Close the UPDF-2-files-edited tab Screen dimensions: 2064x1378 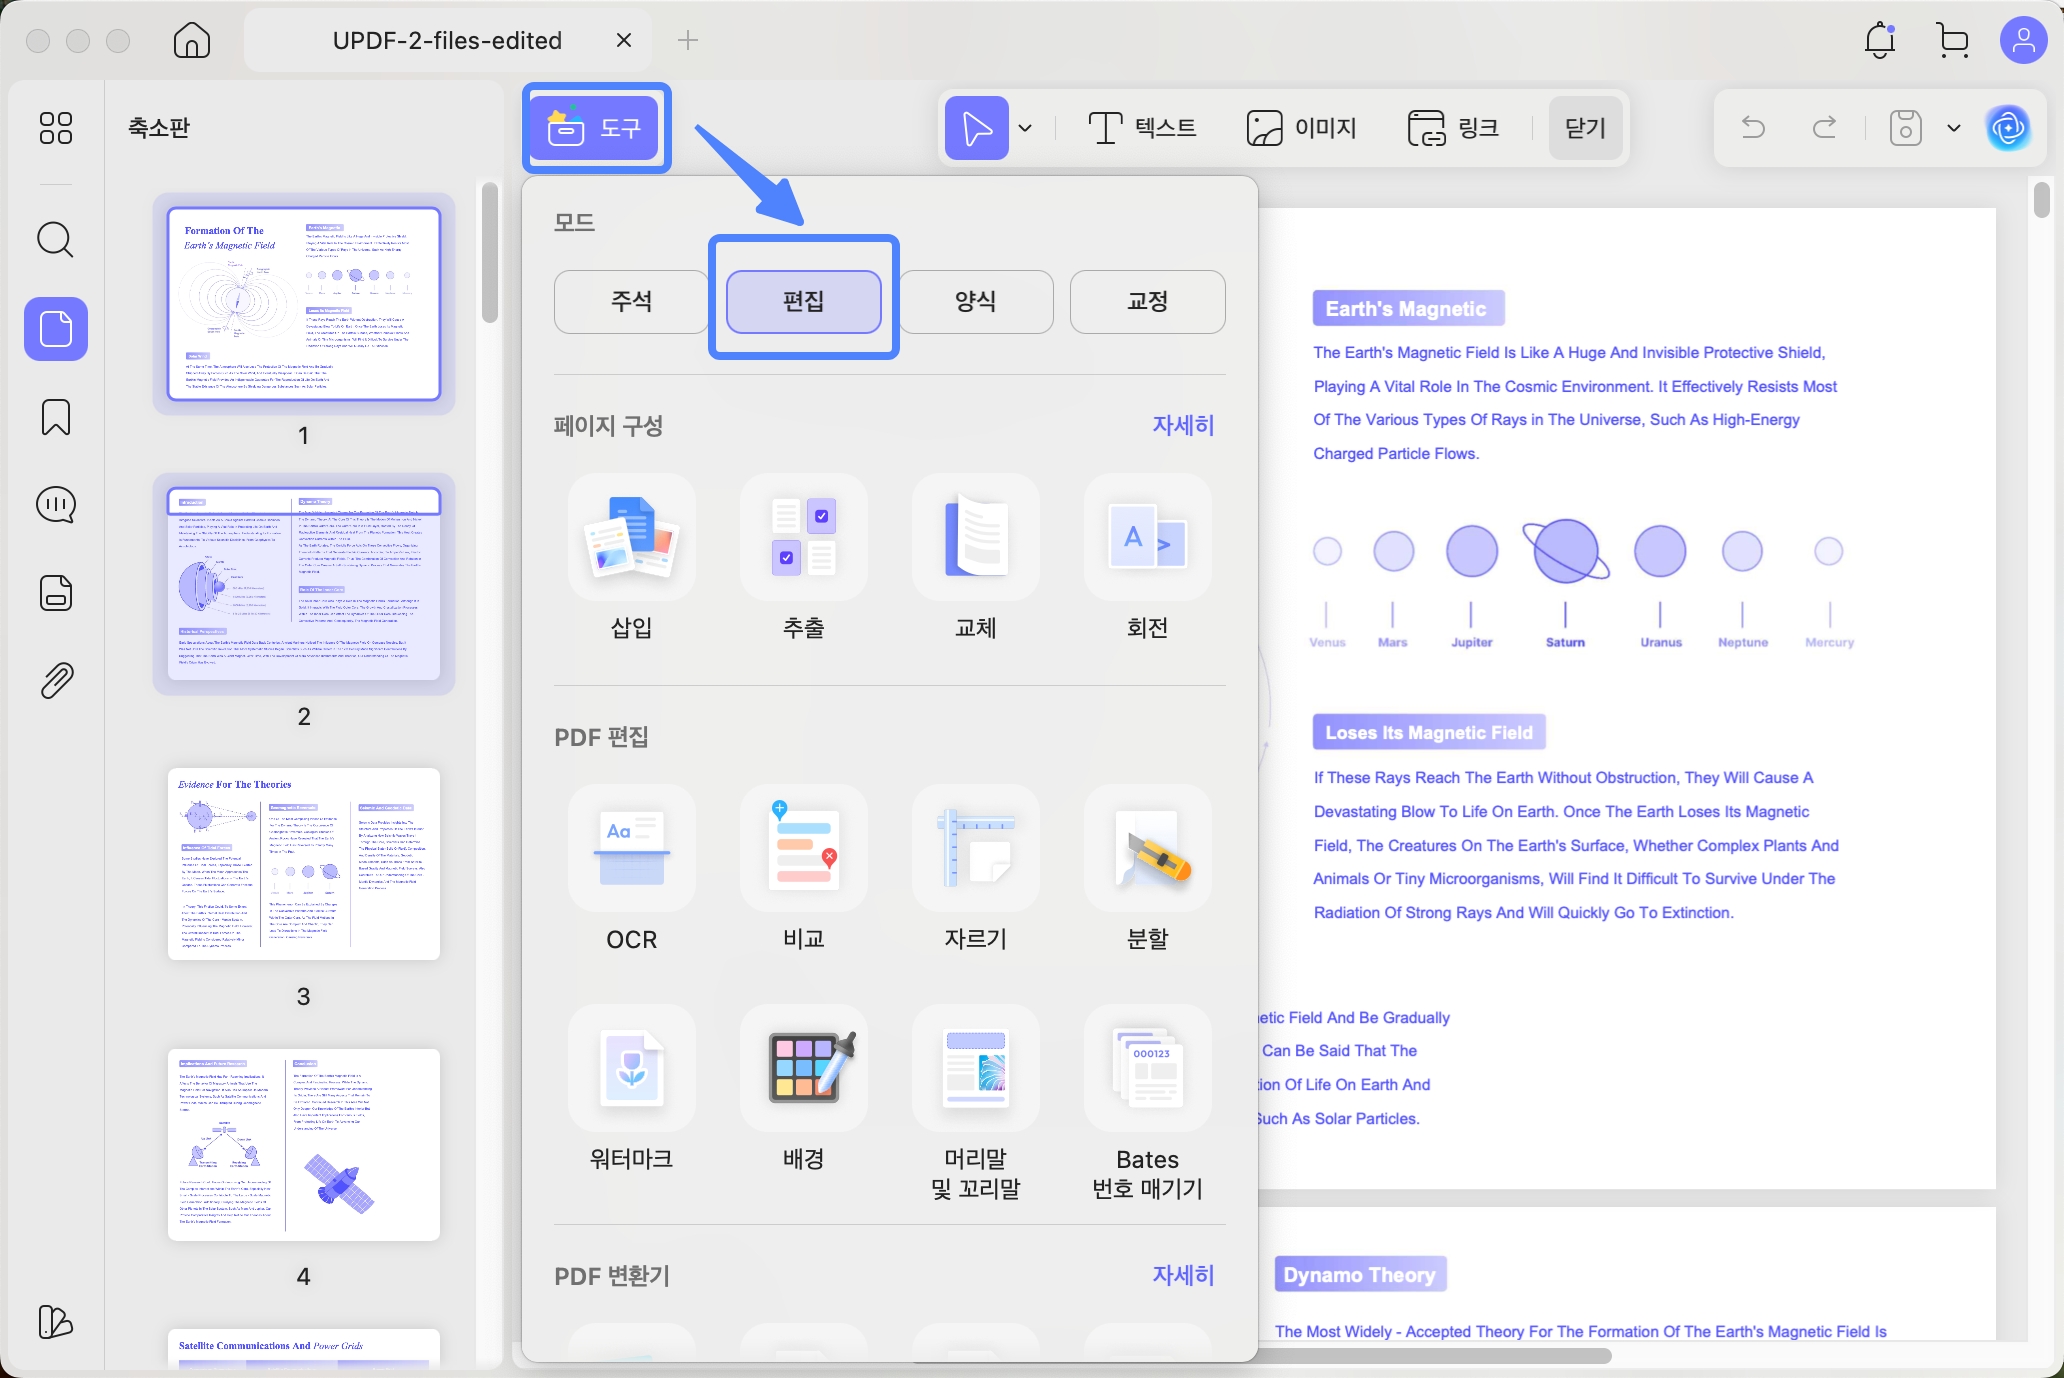coord(624,40)
